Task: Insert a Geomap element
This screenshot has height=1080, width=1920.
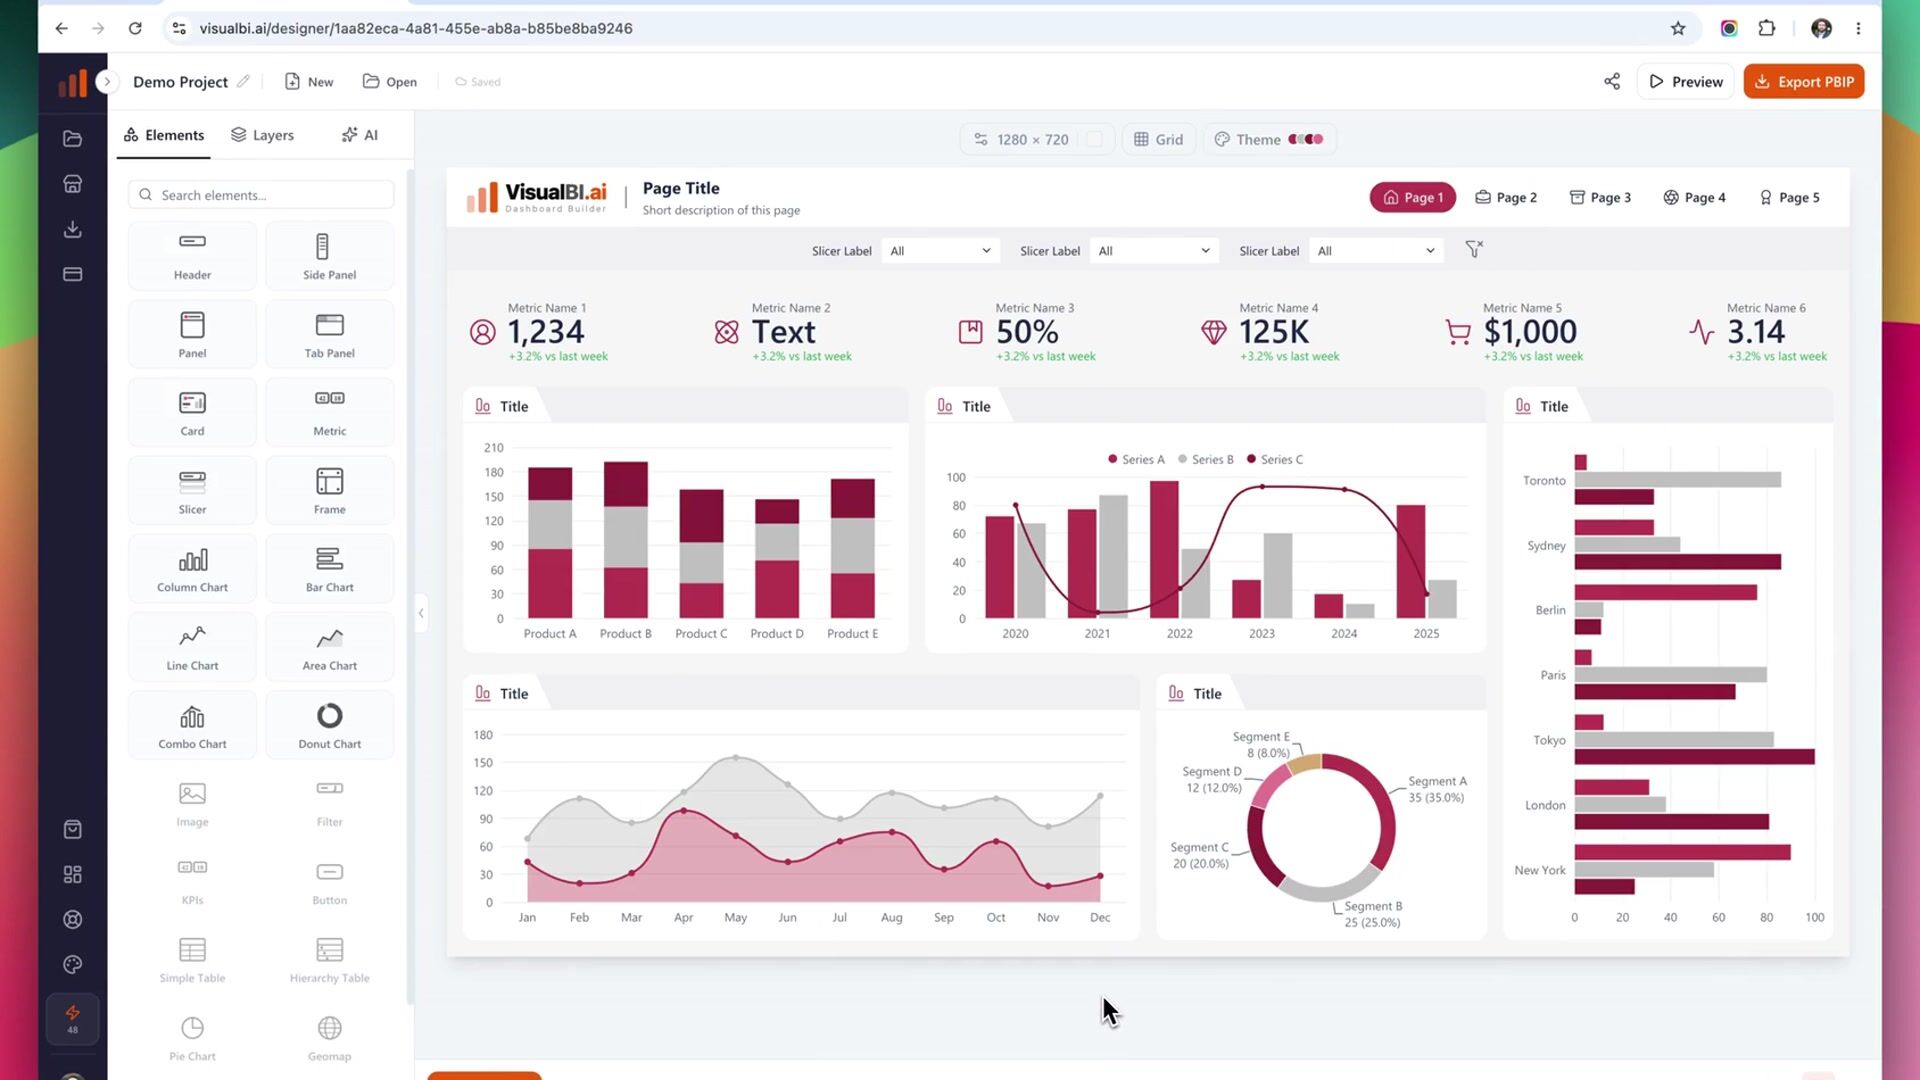Action: point(329,1037)
